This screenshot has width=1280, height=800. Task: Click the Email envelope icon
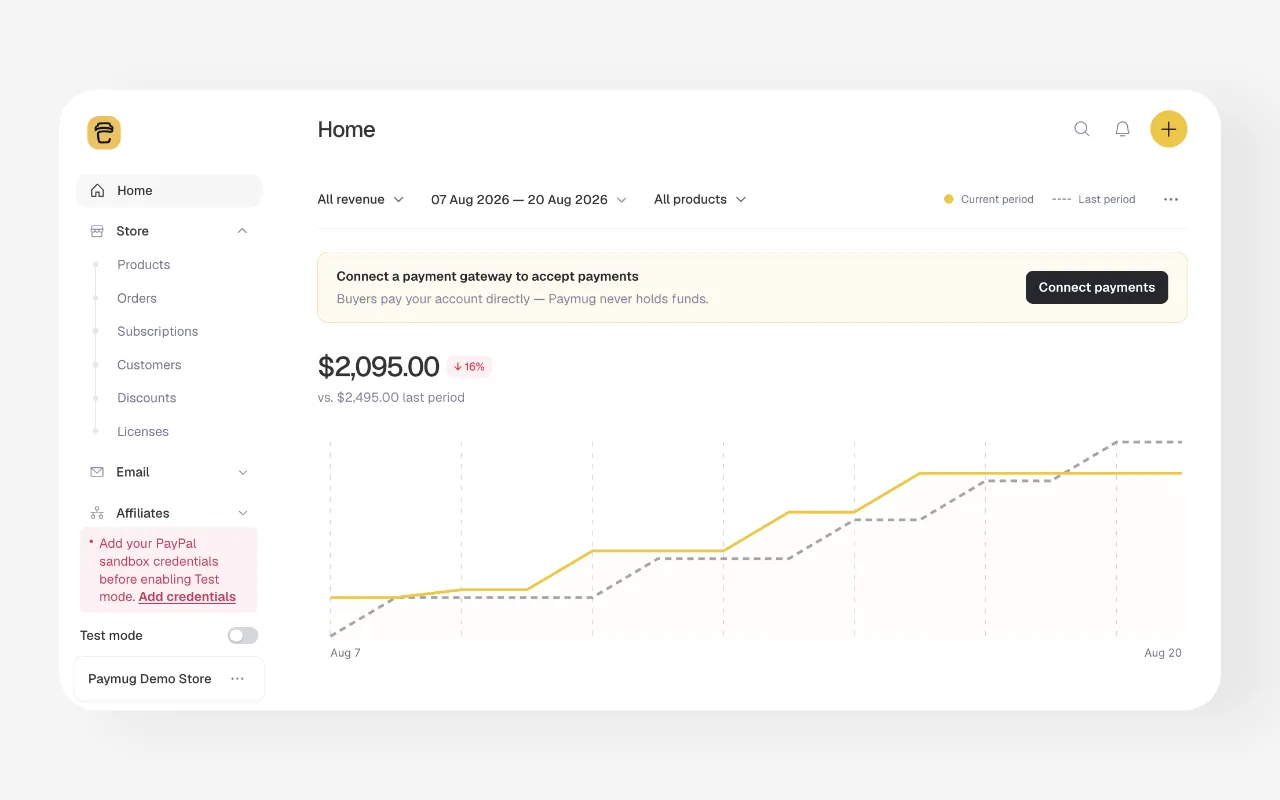[97, 472]
